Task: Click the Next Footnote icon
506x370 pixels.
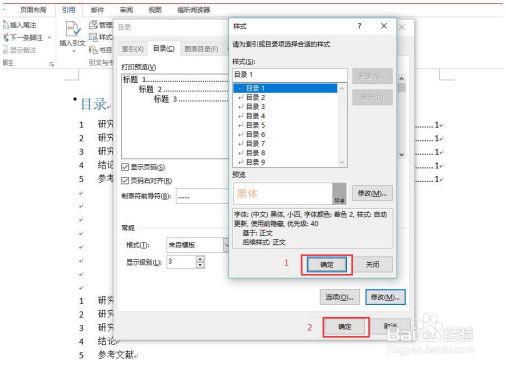Action: [x=6, y=37]
